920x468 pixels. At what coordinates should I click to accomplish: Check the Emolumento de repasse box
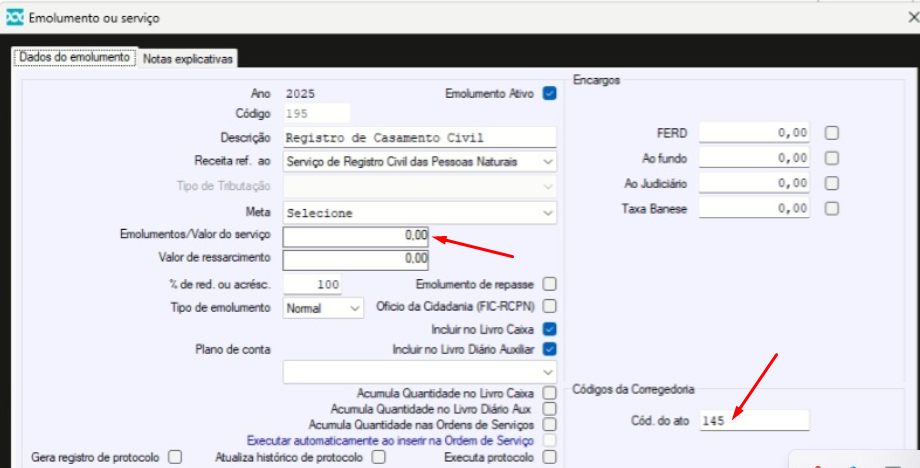pyautogui.click(x=549, y=284)
